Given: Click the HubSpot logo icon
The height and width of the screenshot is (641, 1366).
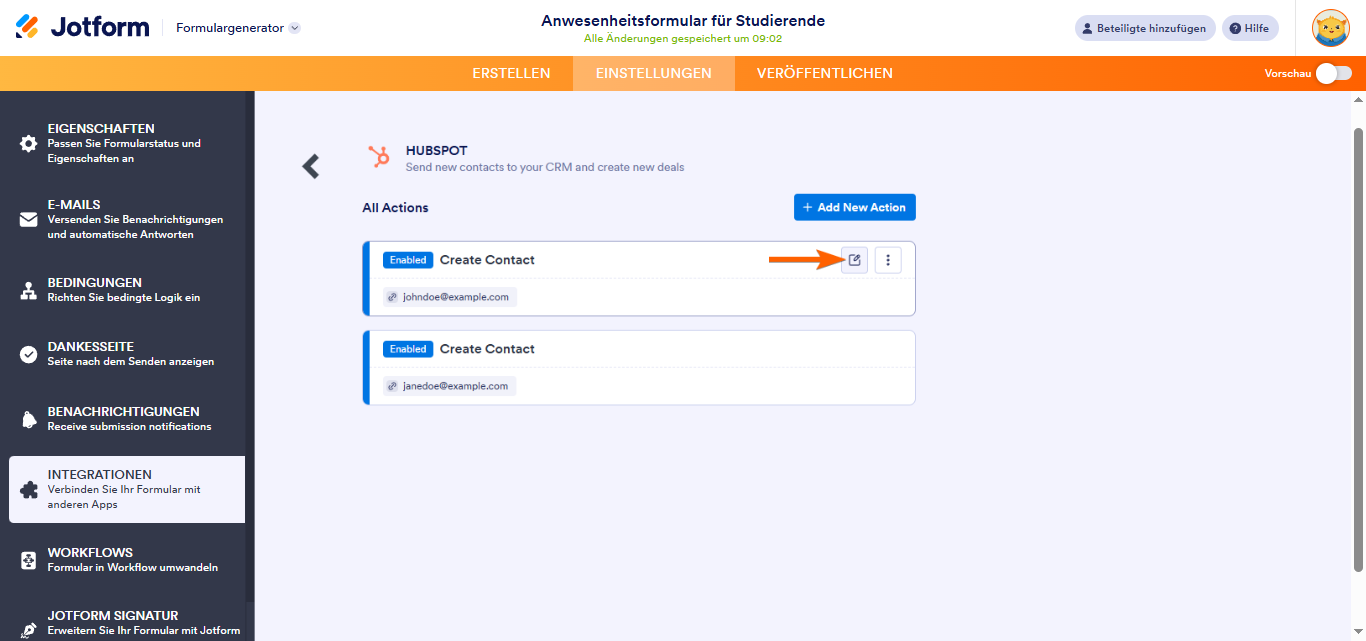Looking at the screenshot, I should (x=379, y=156).
